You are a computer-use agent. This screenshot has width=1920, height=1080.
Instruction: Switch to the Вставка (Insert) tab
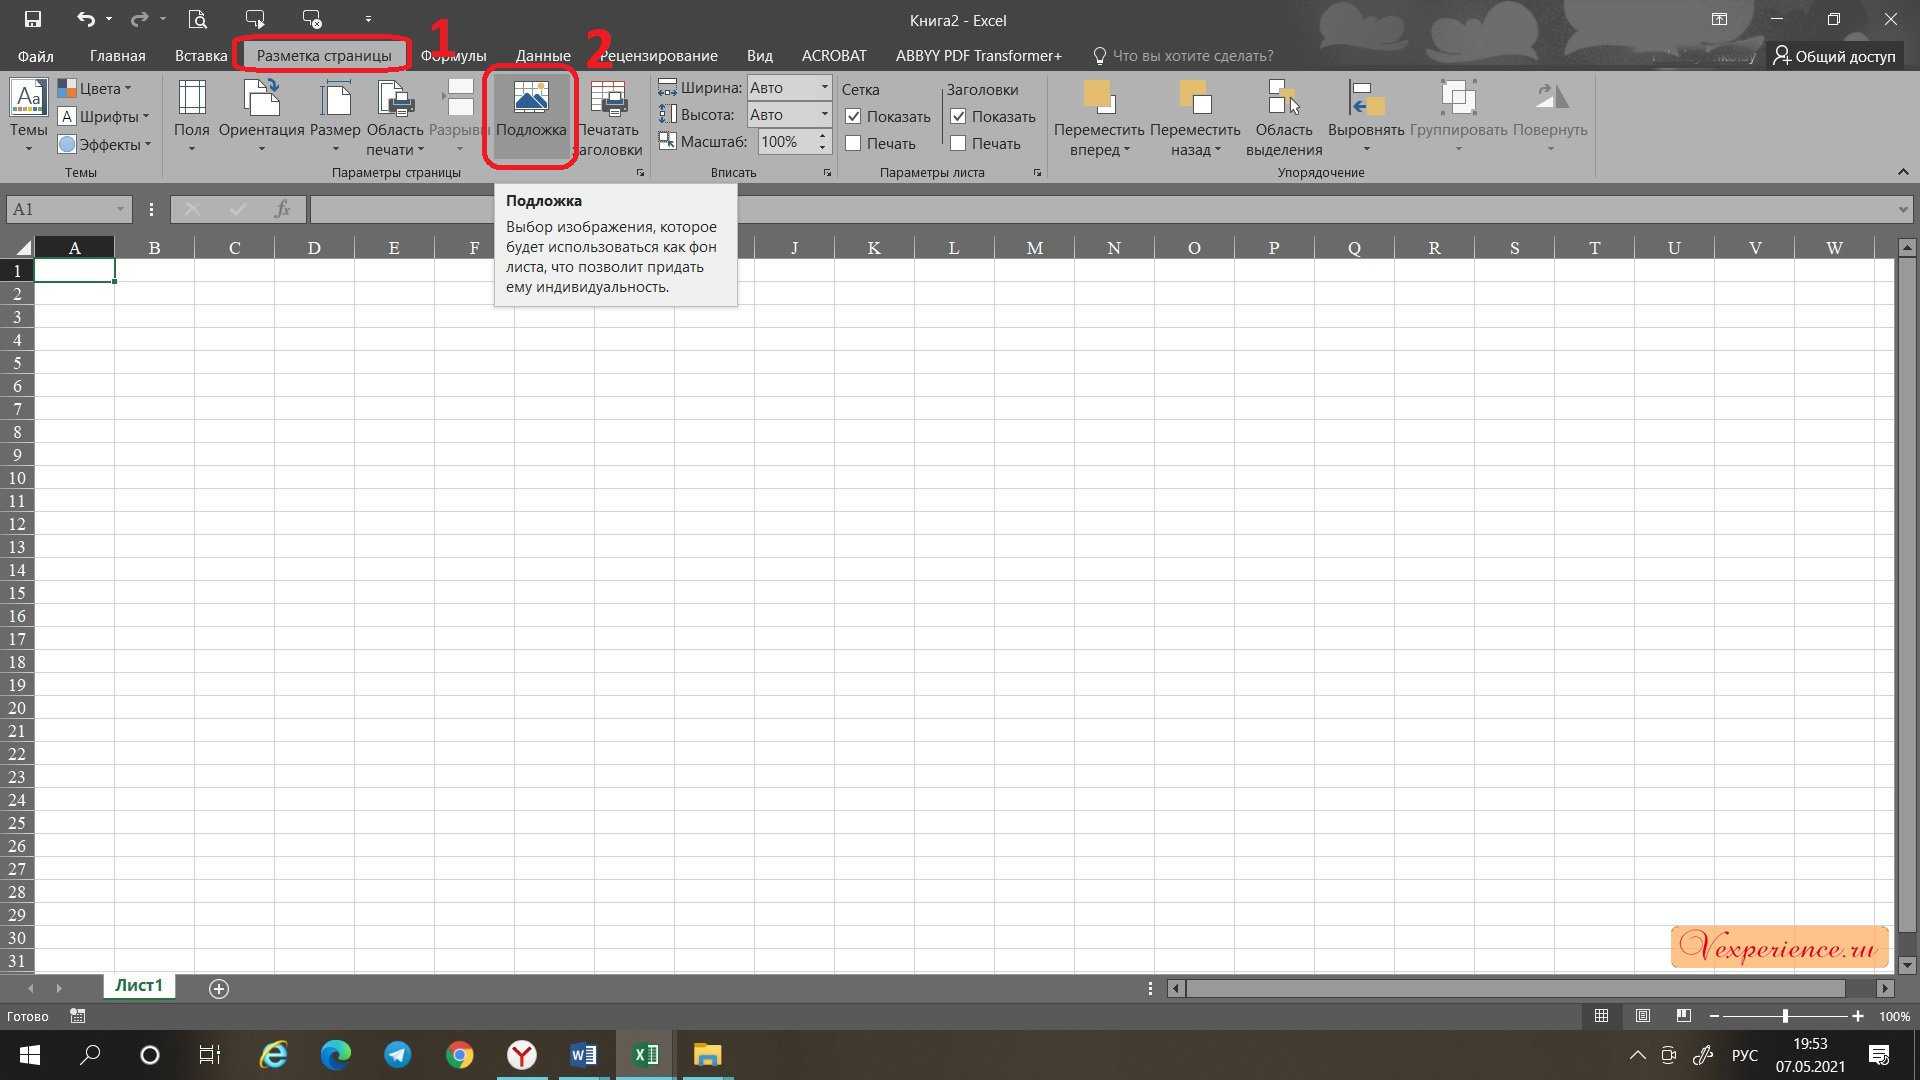[x=201, y=56]
